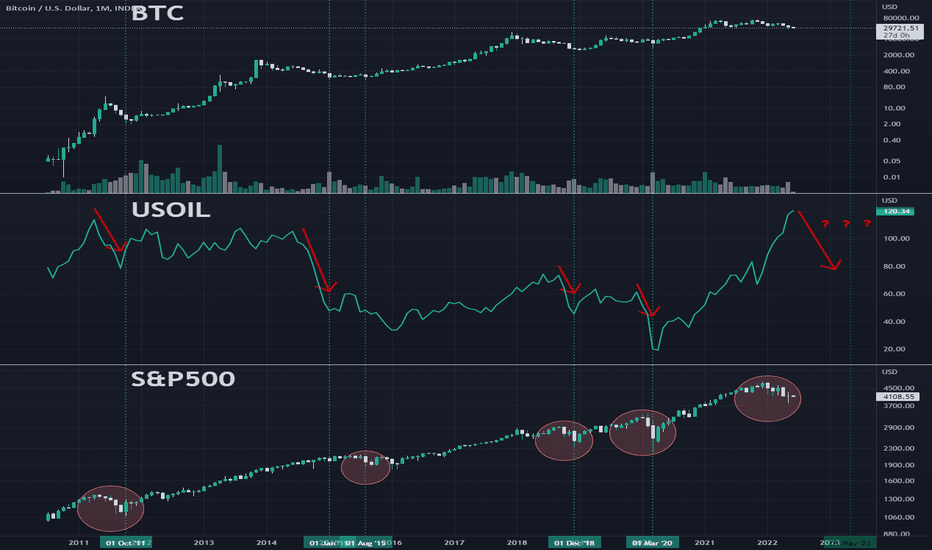
Task: Click the 1600.00 S&P500 axis value
Action: tap(899, 481)
